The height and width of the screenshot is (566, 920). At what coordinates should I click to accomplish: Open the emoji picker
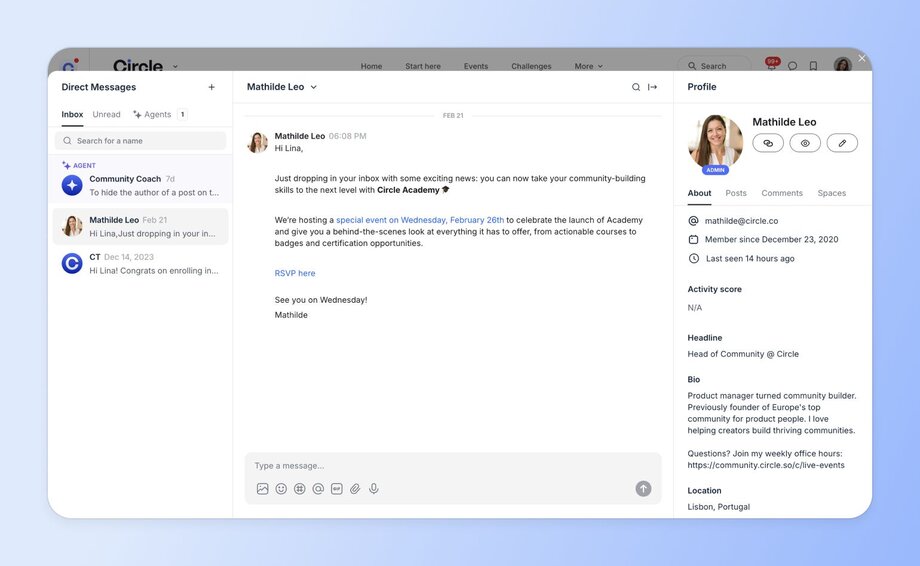tap(281, 489)
